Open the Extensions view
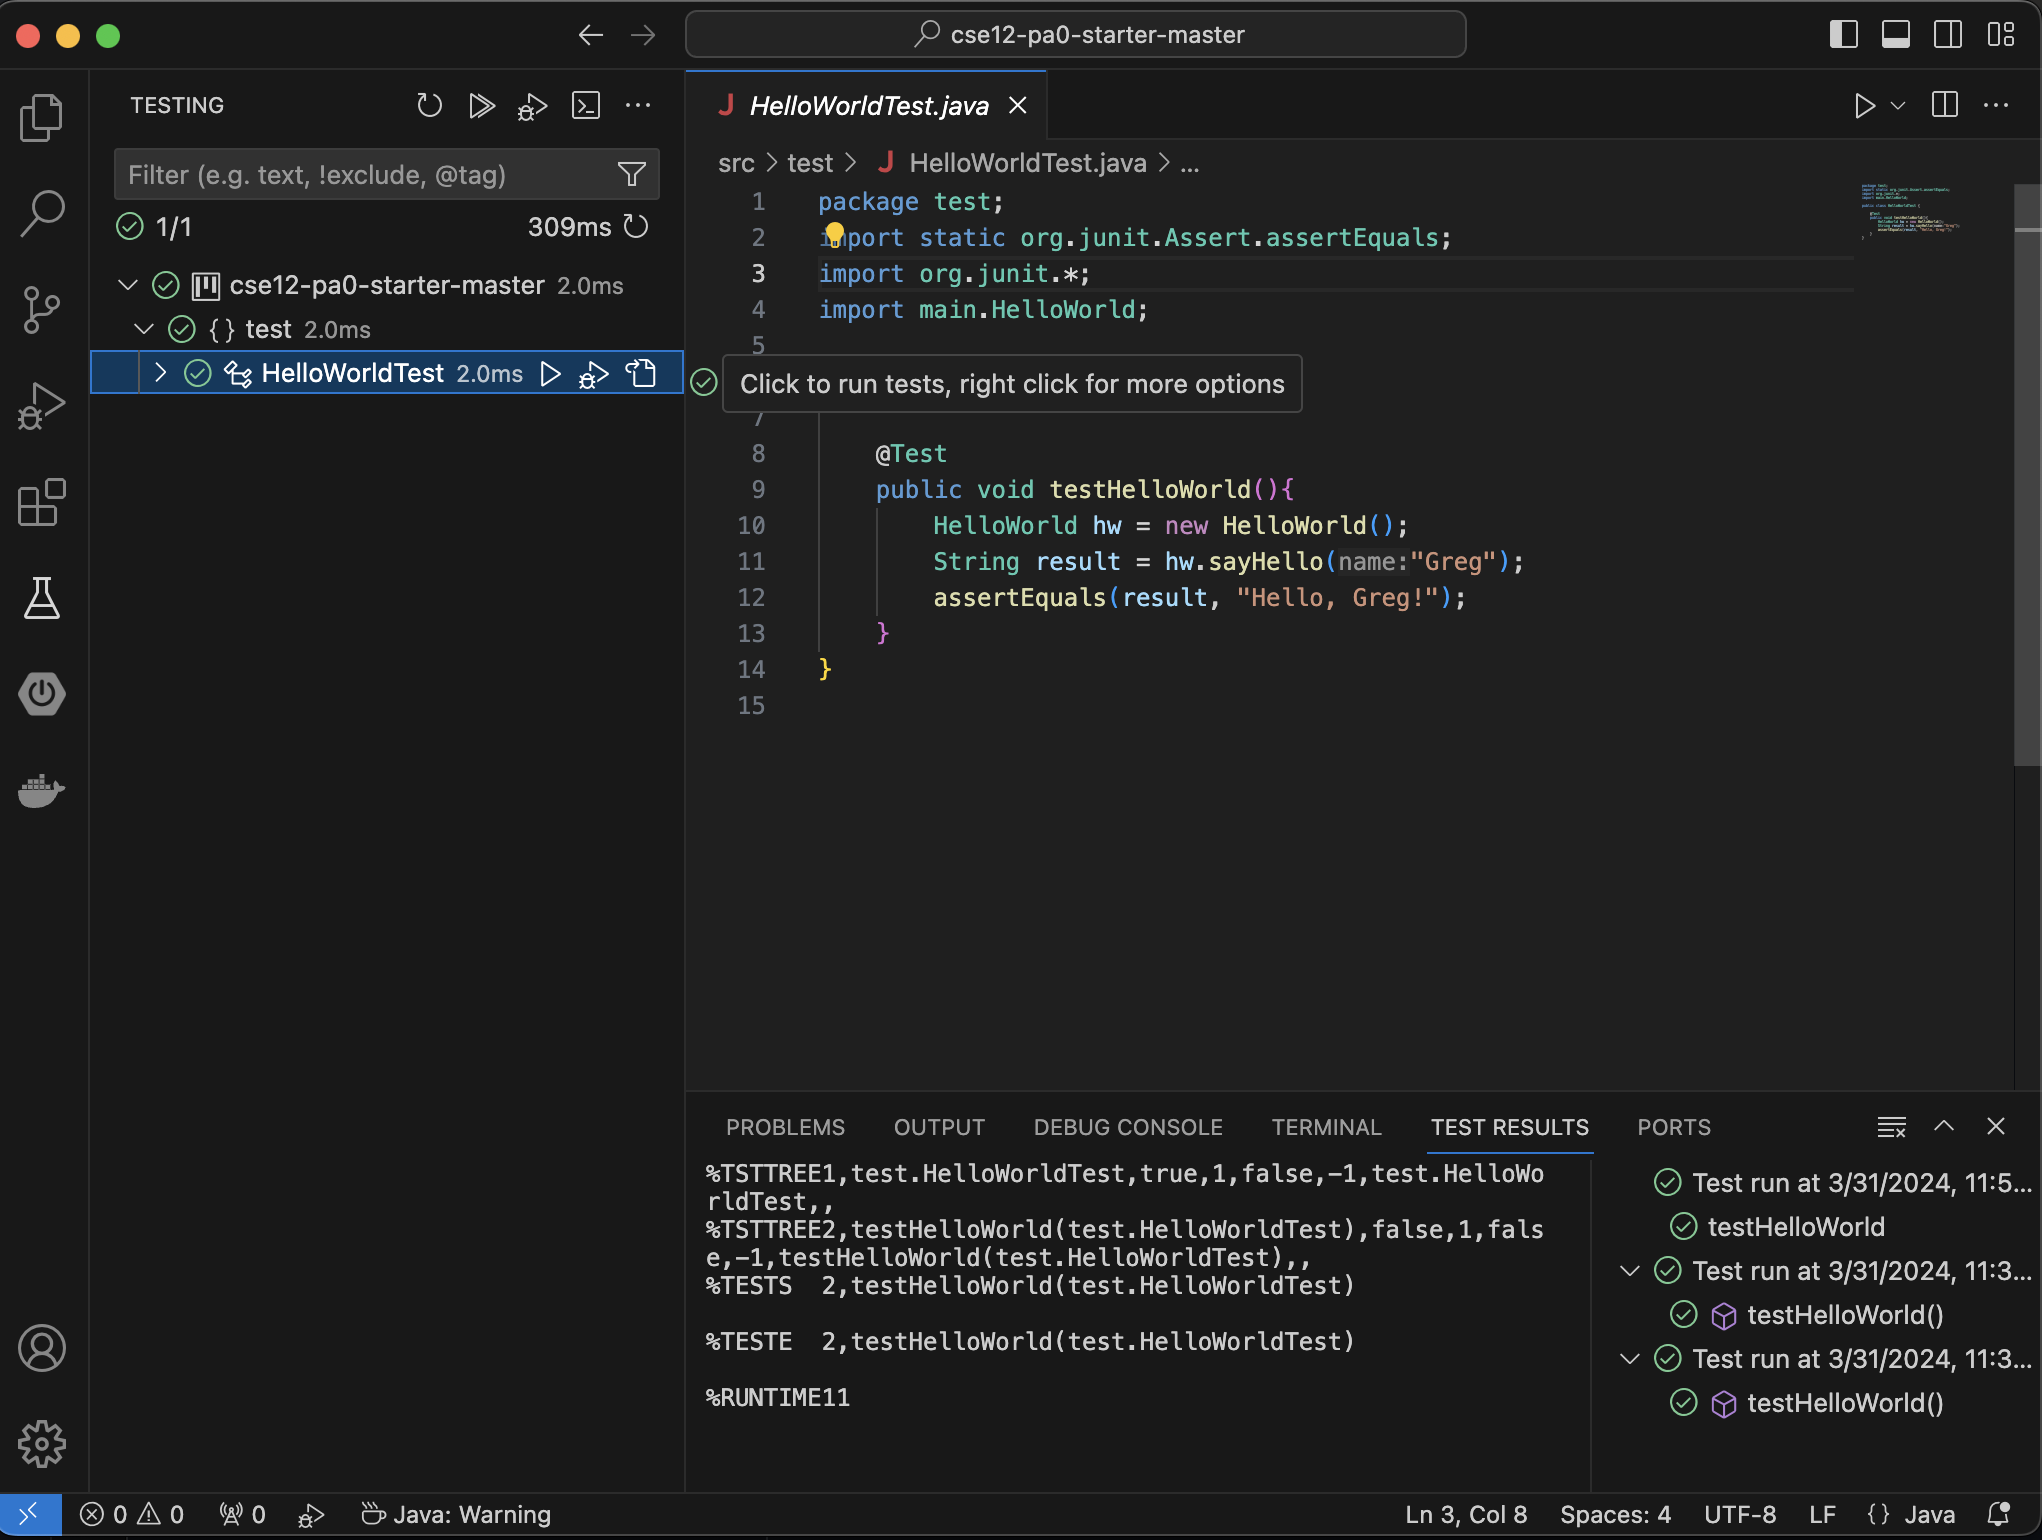Screen dimensions: 2042x1540 (x=41, y=502)
